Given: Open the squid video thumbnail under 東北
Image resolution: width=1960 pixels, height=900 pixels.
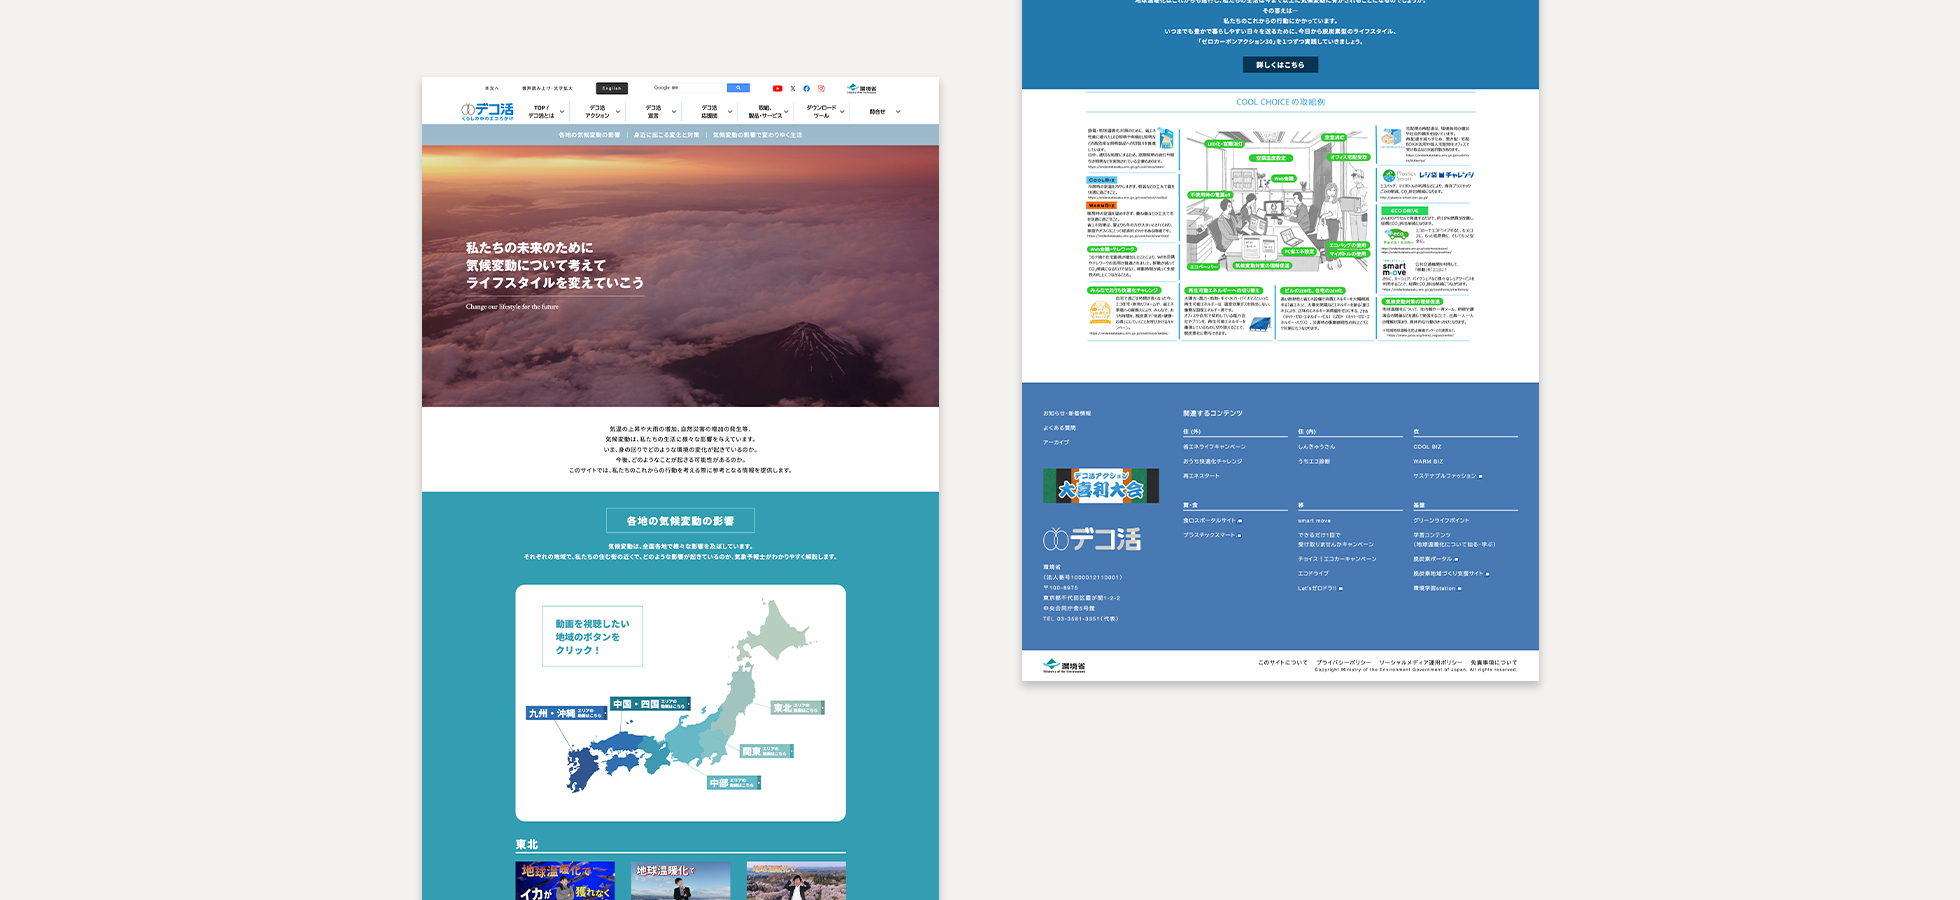Looking at the screenshot, I should tap(565, 881).
